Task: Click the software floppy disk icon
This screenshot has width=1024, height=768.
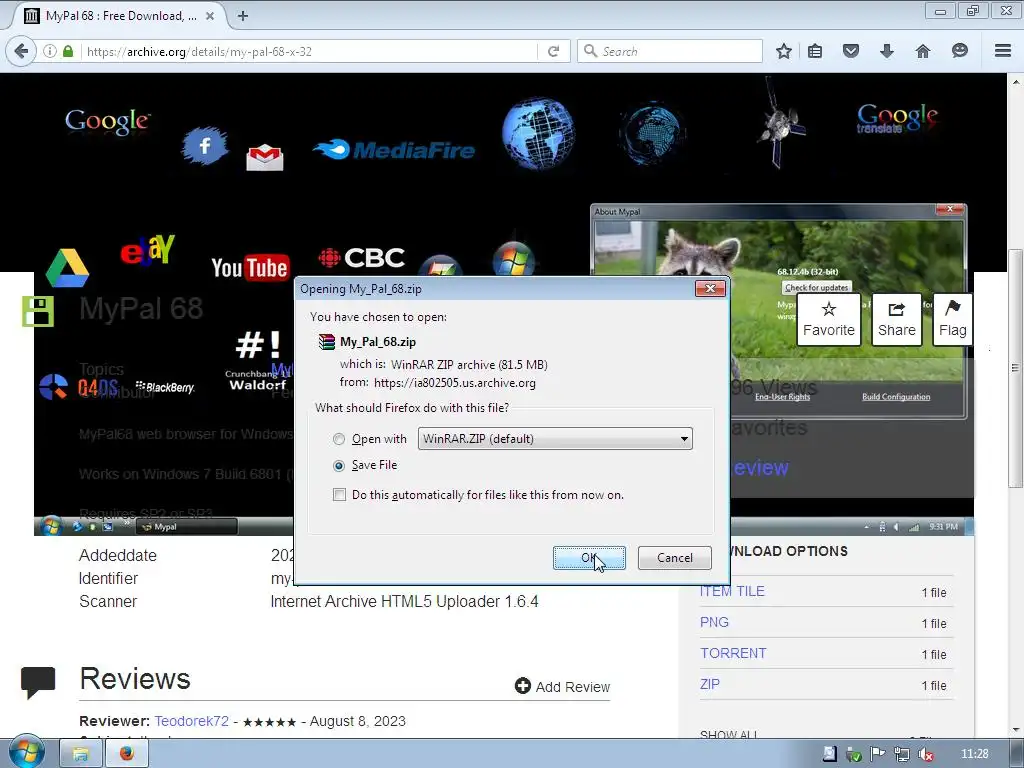Action: [x=38, y=312]
